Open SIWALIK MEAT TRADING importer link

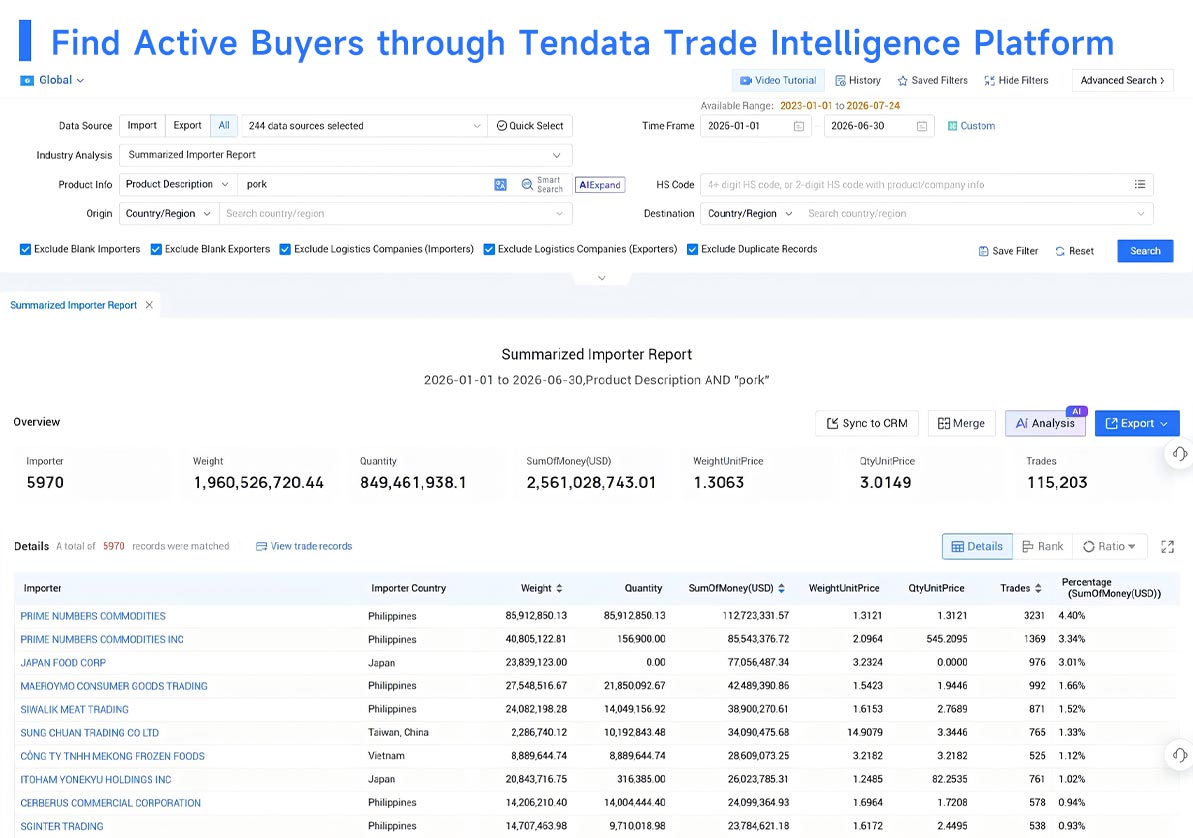coord(75,709)
